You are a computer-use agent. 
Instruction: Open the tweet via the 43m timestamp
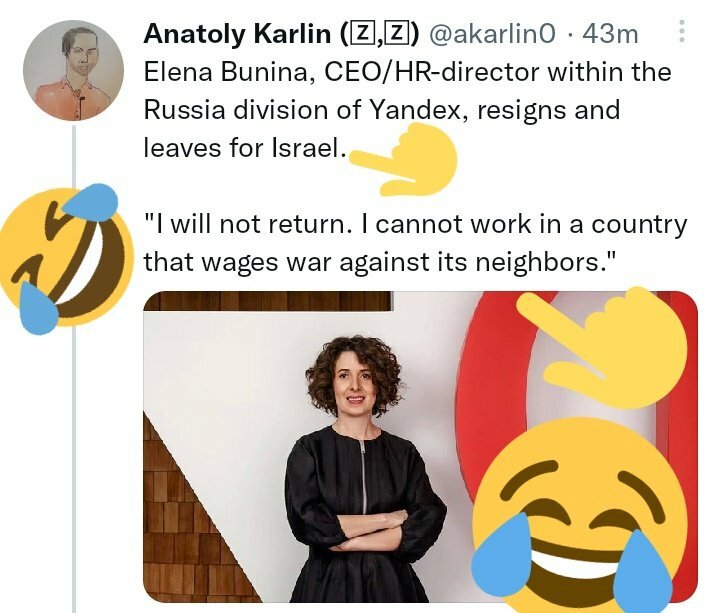tap(611, 34)
